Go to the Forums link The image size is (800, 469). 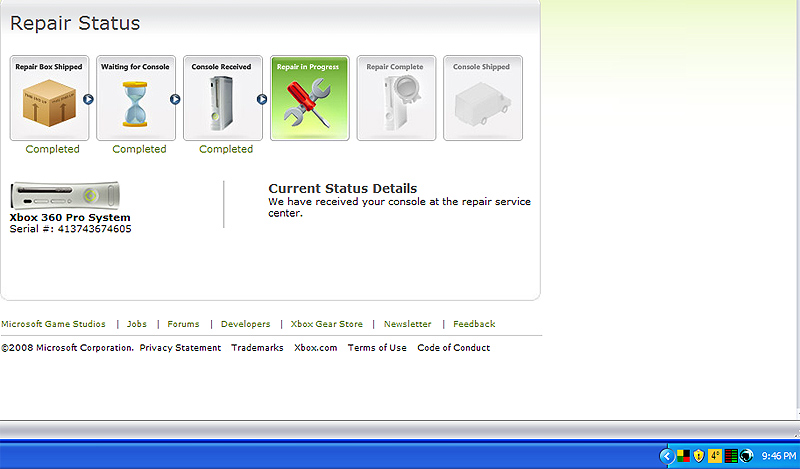[x=183, y=324]
